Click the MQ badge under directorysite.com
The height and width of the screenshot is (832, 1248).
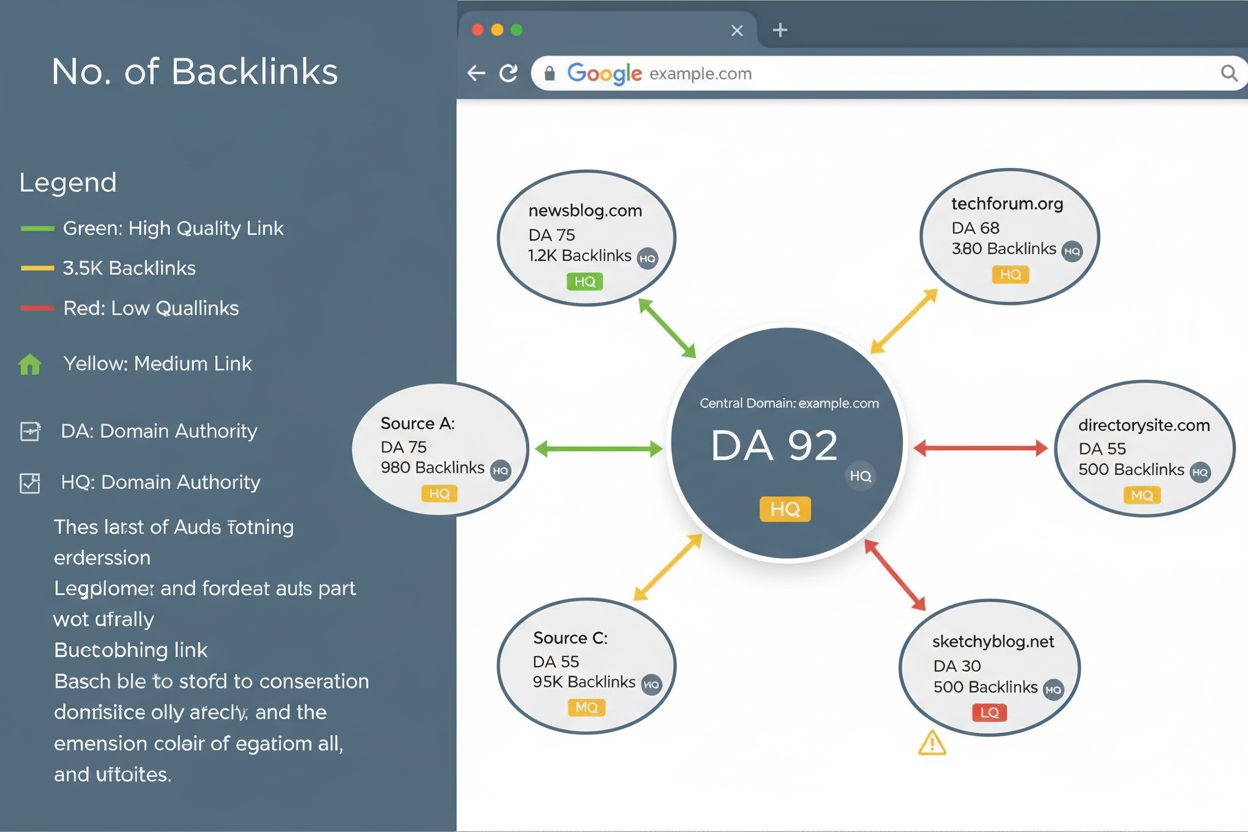(1142, 495)
